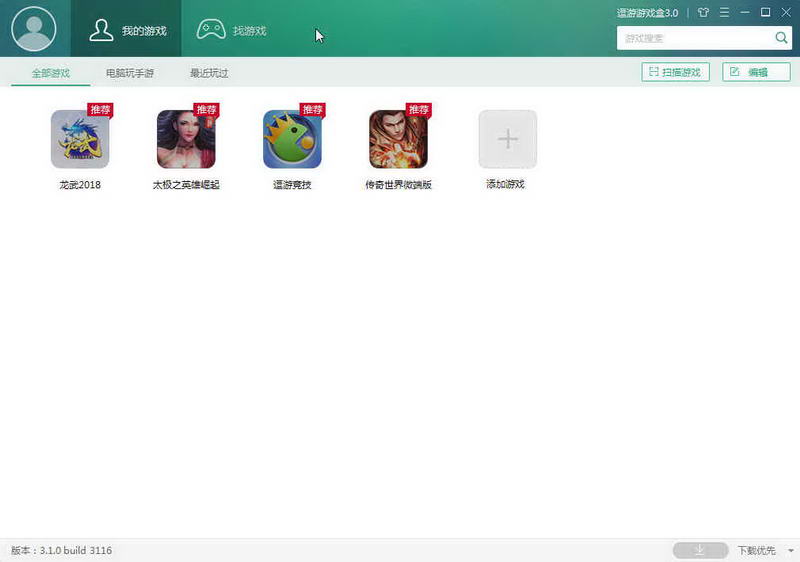The image size is (800, 562).
Task: Open the download manager button
Action: 700,550
